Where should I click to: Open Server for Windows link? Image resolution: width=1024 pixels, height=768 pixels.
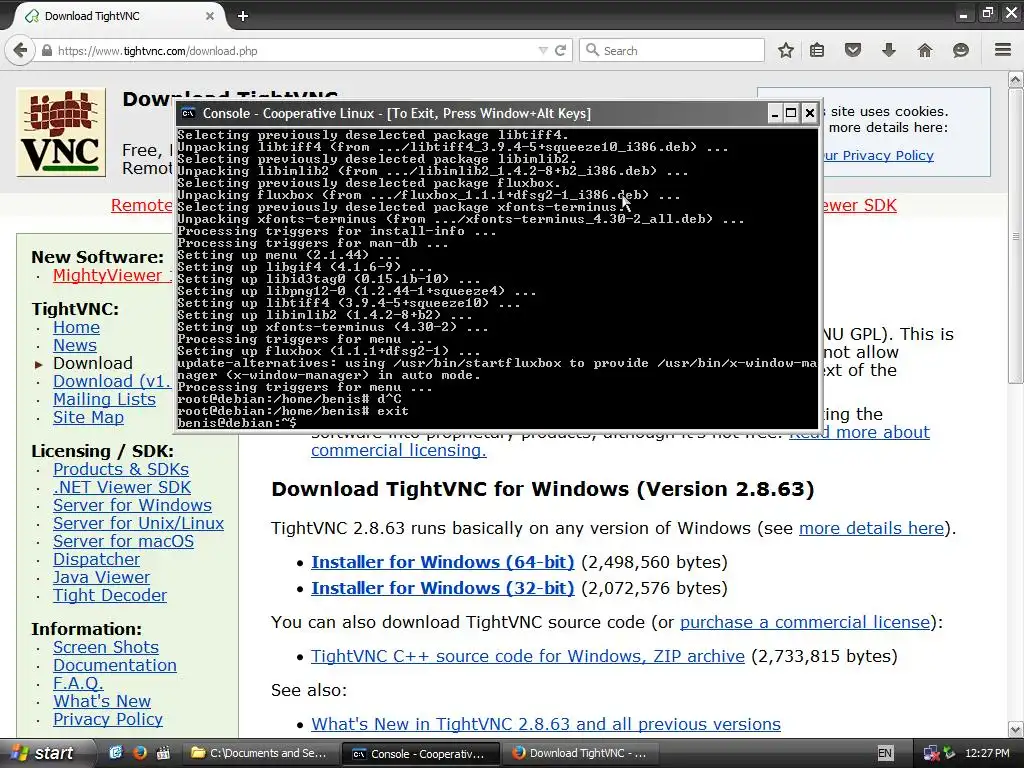pos(133,505)
